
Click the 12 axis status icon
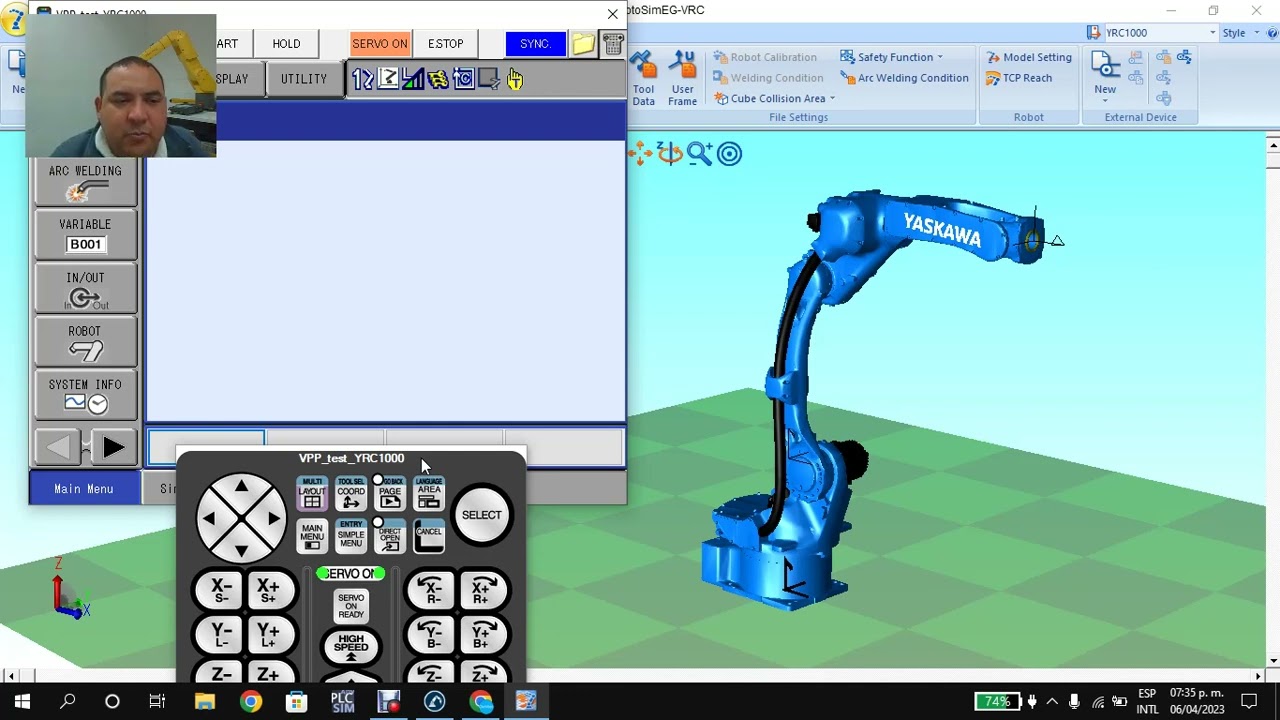(x=362, y=79)
